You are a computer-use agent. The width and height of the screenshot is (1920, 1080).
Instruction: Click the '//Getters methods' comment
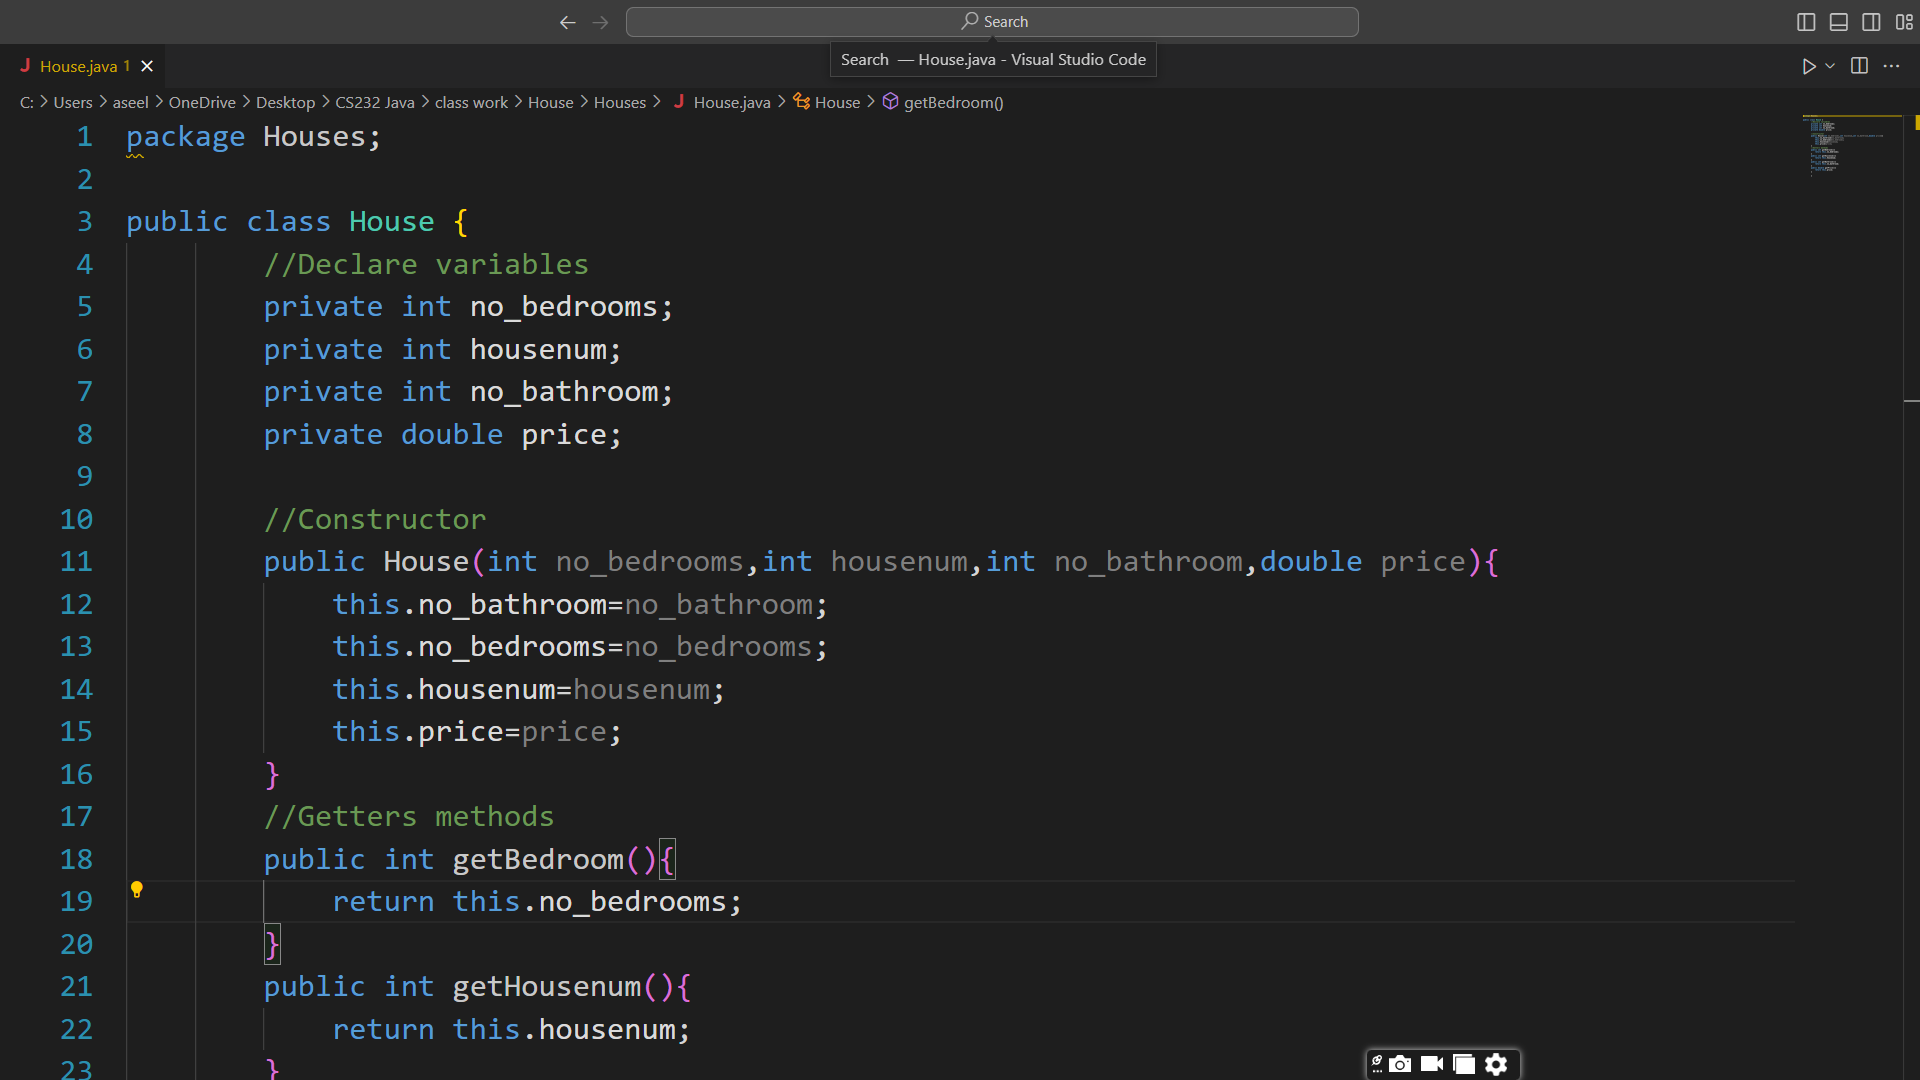point(409,817)
